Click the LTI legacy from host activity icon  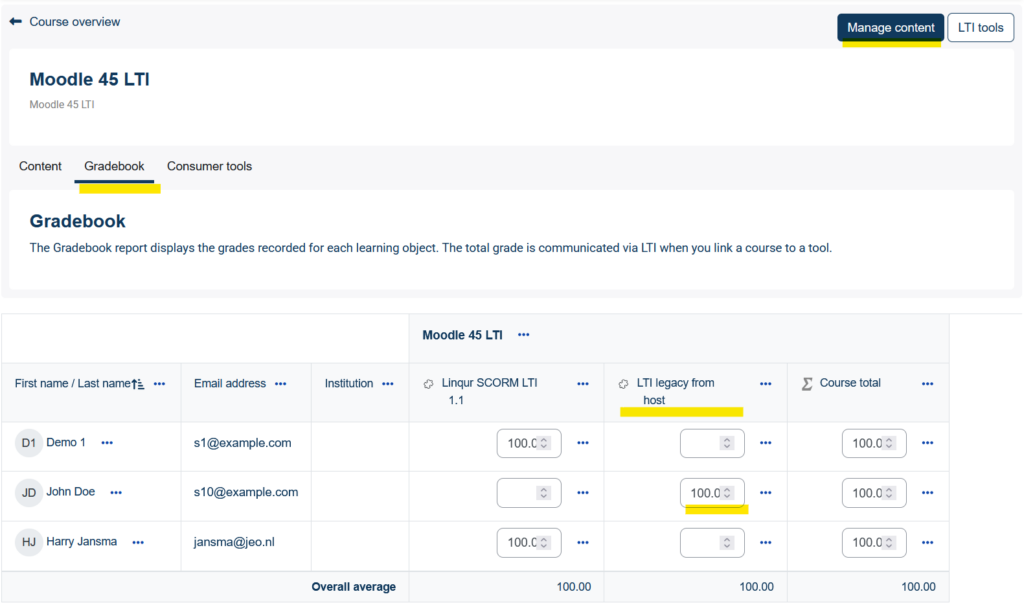[623, 384]
